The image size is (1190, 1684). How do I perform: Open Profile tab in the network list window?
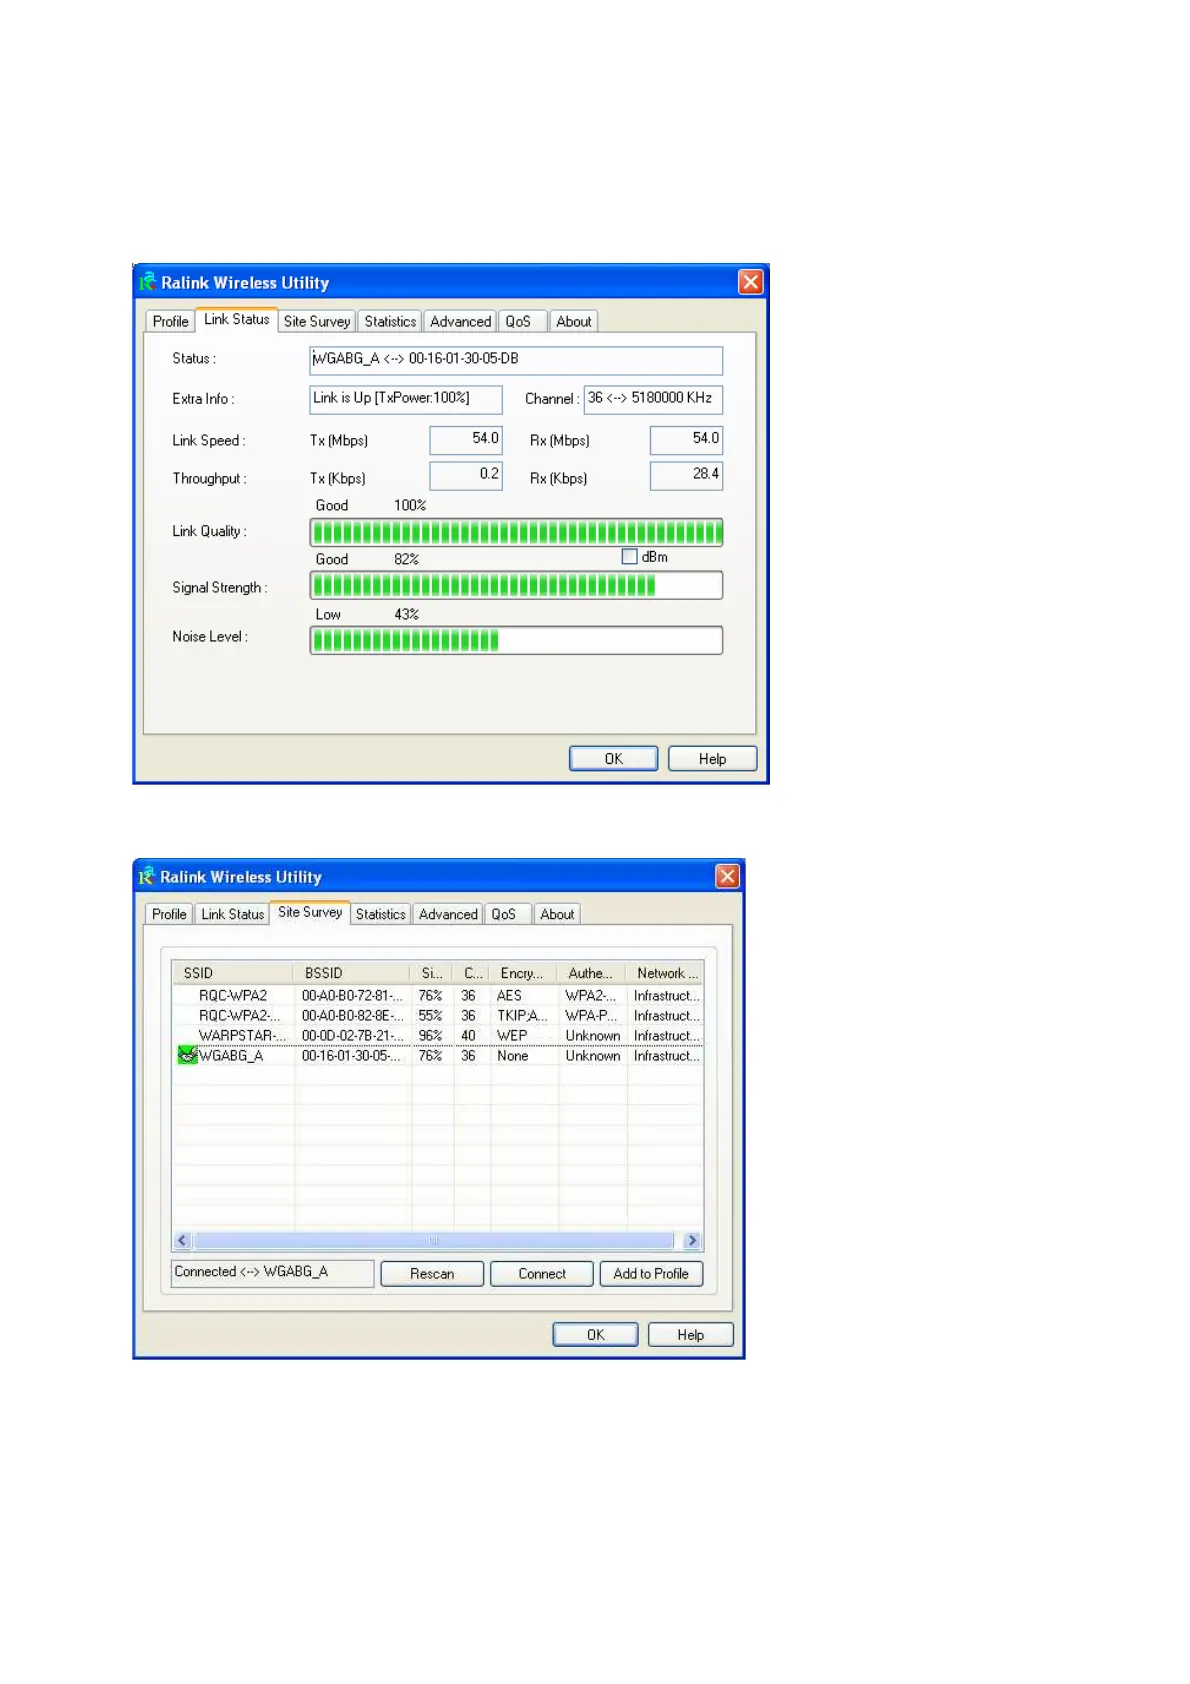[x=169, y=914]
